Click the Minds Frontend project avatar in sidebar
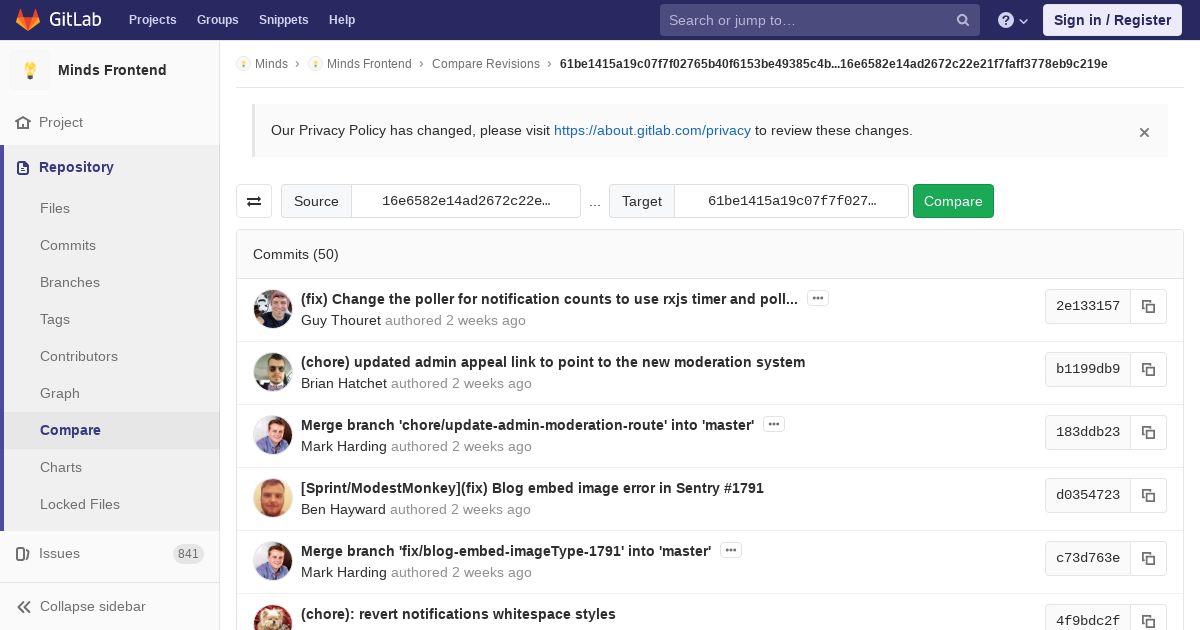The image size is (1200, 630). click(x=30, y=70)
